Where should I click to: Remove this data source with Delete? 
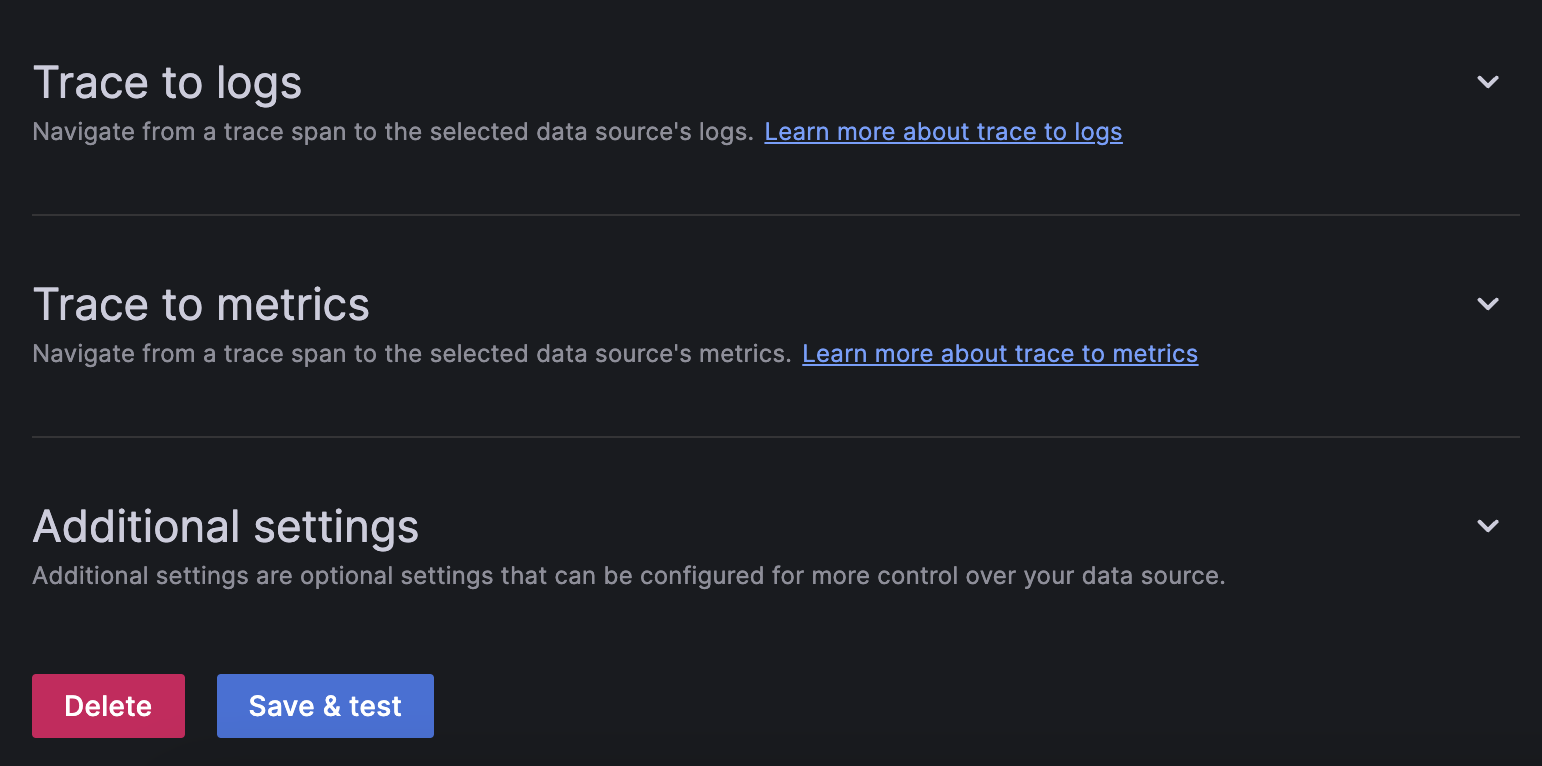[x=108, y=706]
